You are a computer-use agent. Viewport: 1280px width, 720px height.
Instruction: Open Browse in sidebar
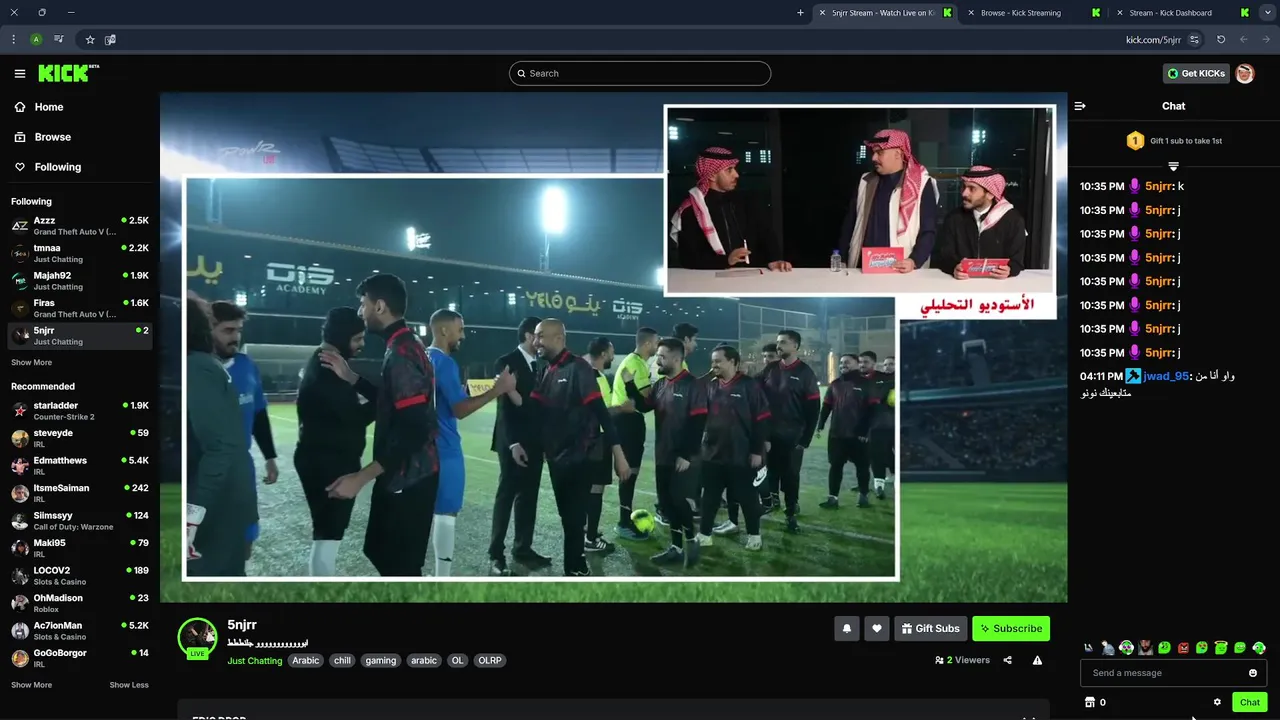[80, 137]
